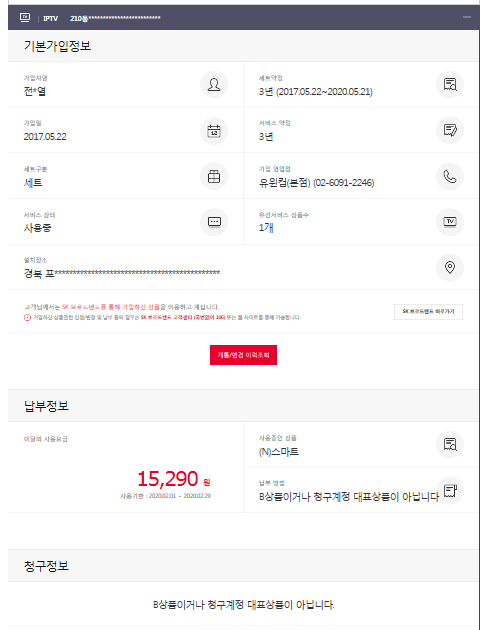Click the installation location pin icon
Screen dimensions: 482x630
click(x=450, y=267)
